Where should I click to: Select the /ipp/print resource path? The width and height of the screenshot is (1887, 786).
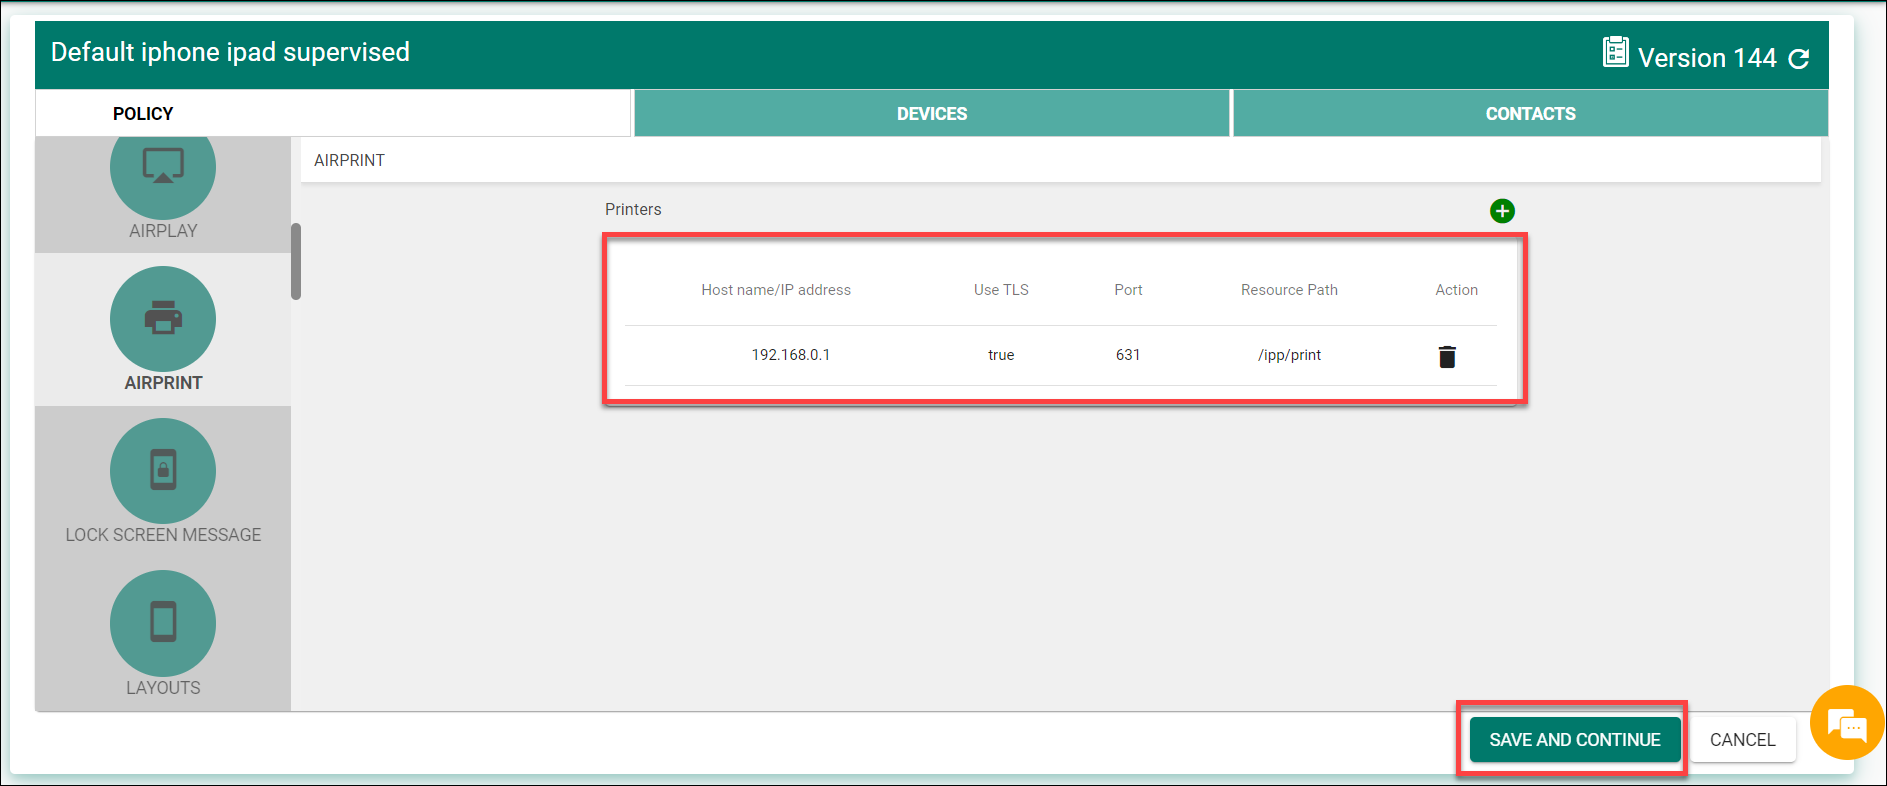pyautogui.click(x=1289, y=355)
